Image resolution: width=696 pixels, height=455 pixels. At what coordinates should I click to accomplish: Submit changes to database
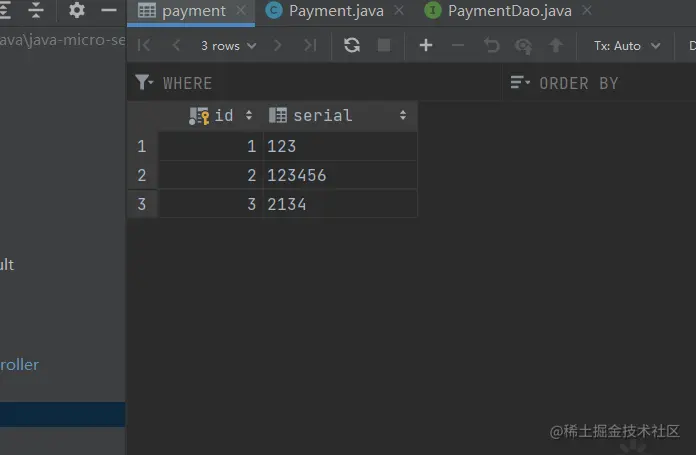(x=556, y=45)
